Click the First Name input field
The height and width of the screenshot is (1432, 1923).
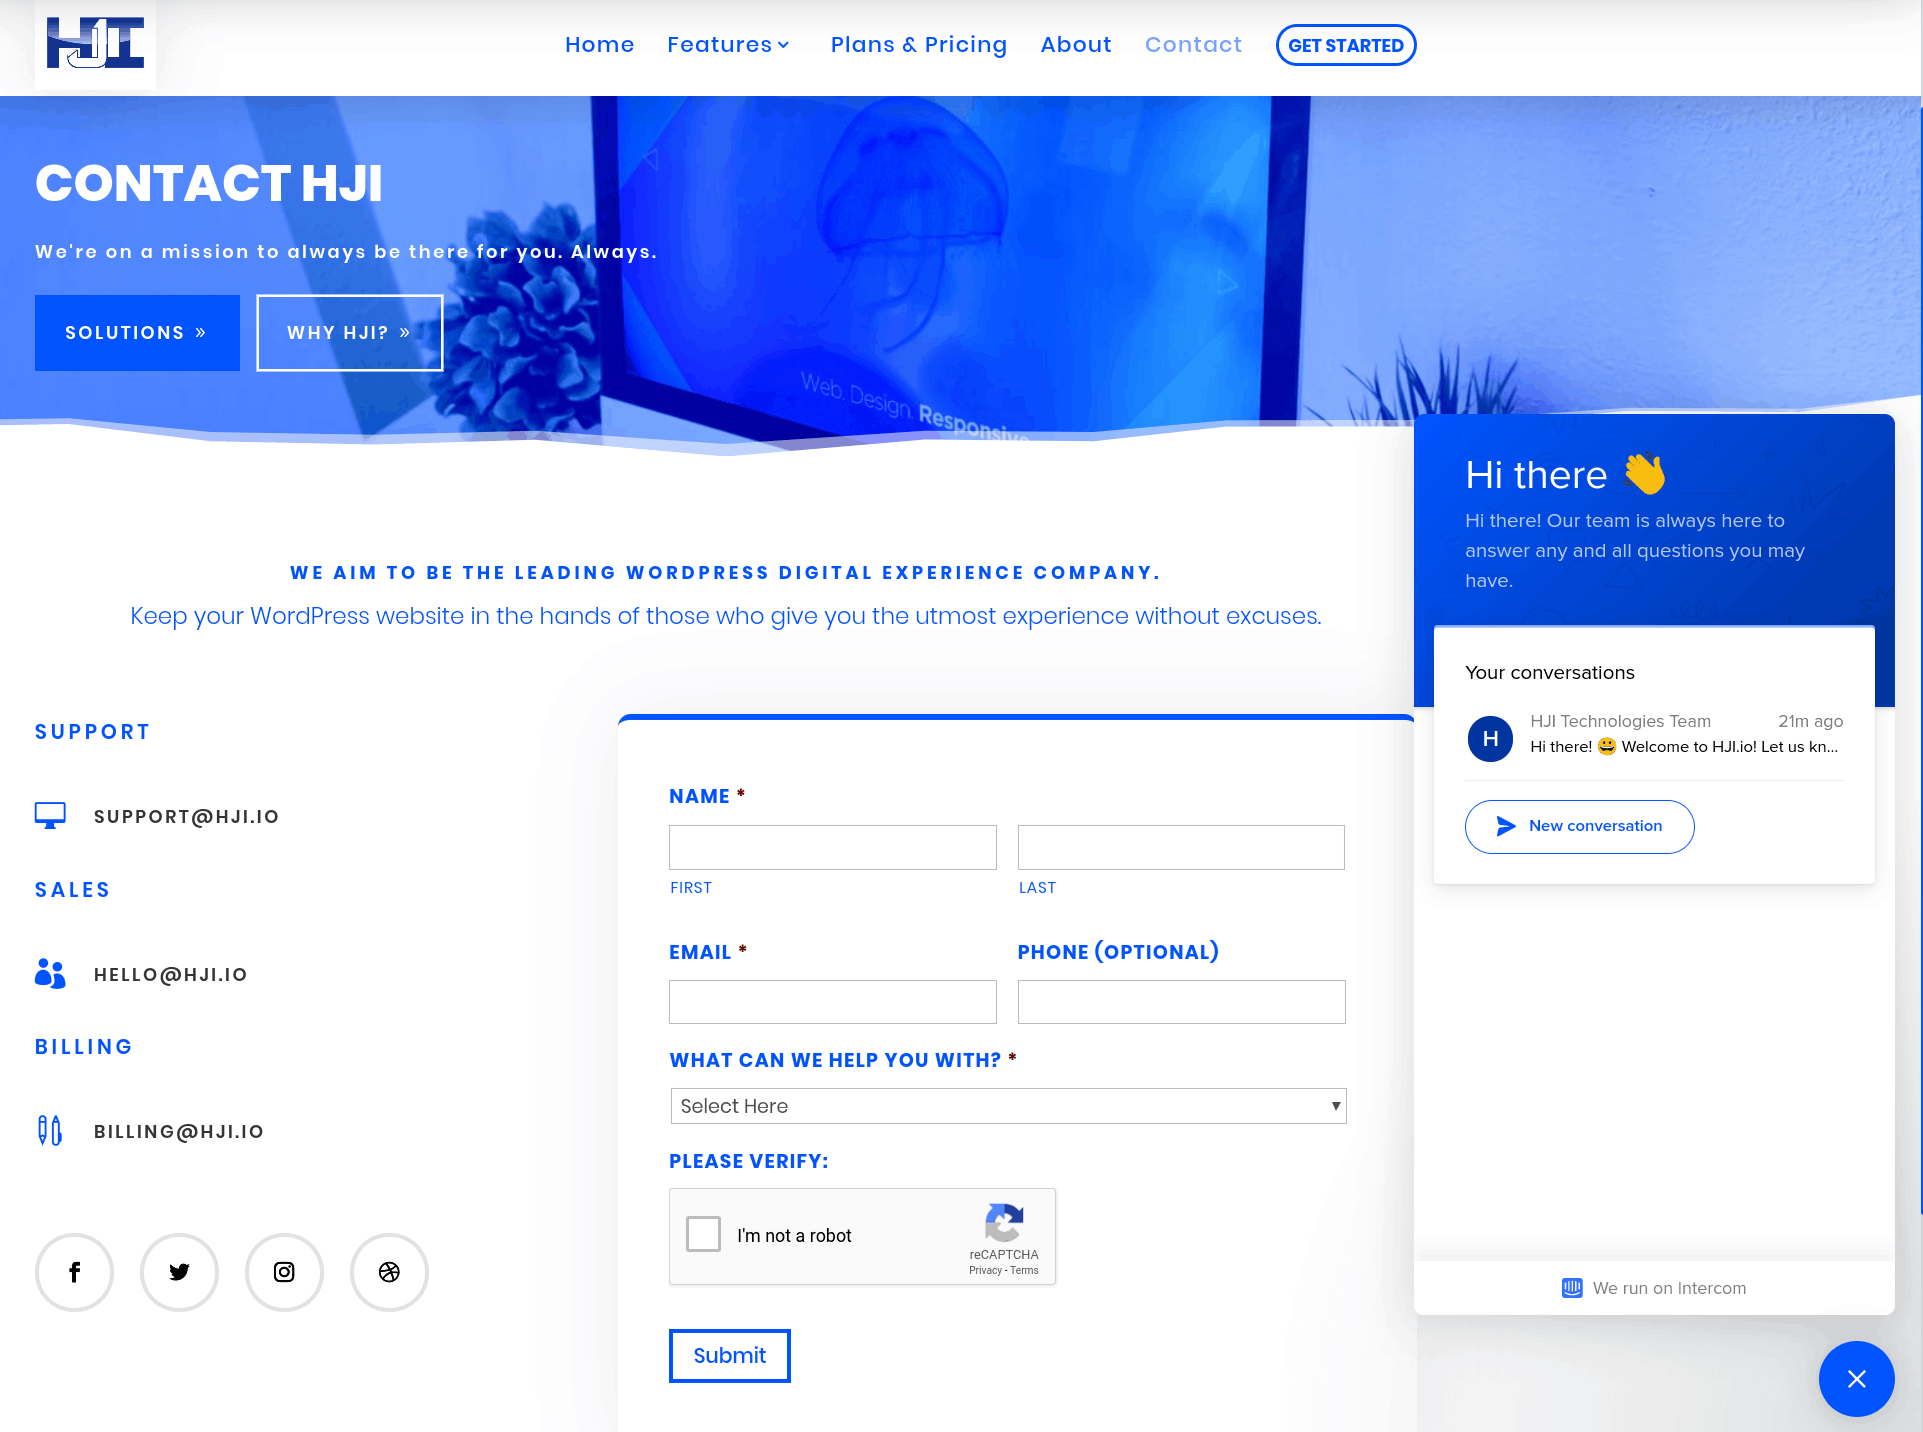(x=833, y=847)
